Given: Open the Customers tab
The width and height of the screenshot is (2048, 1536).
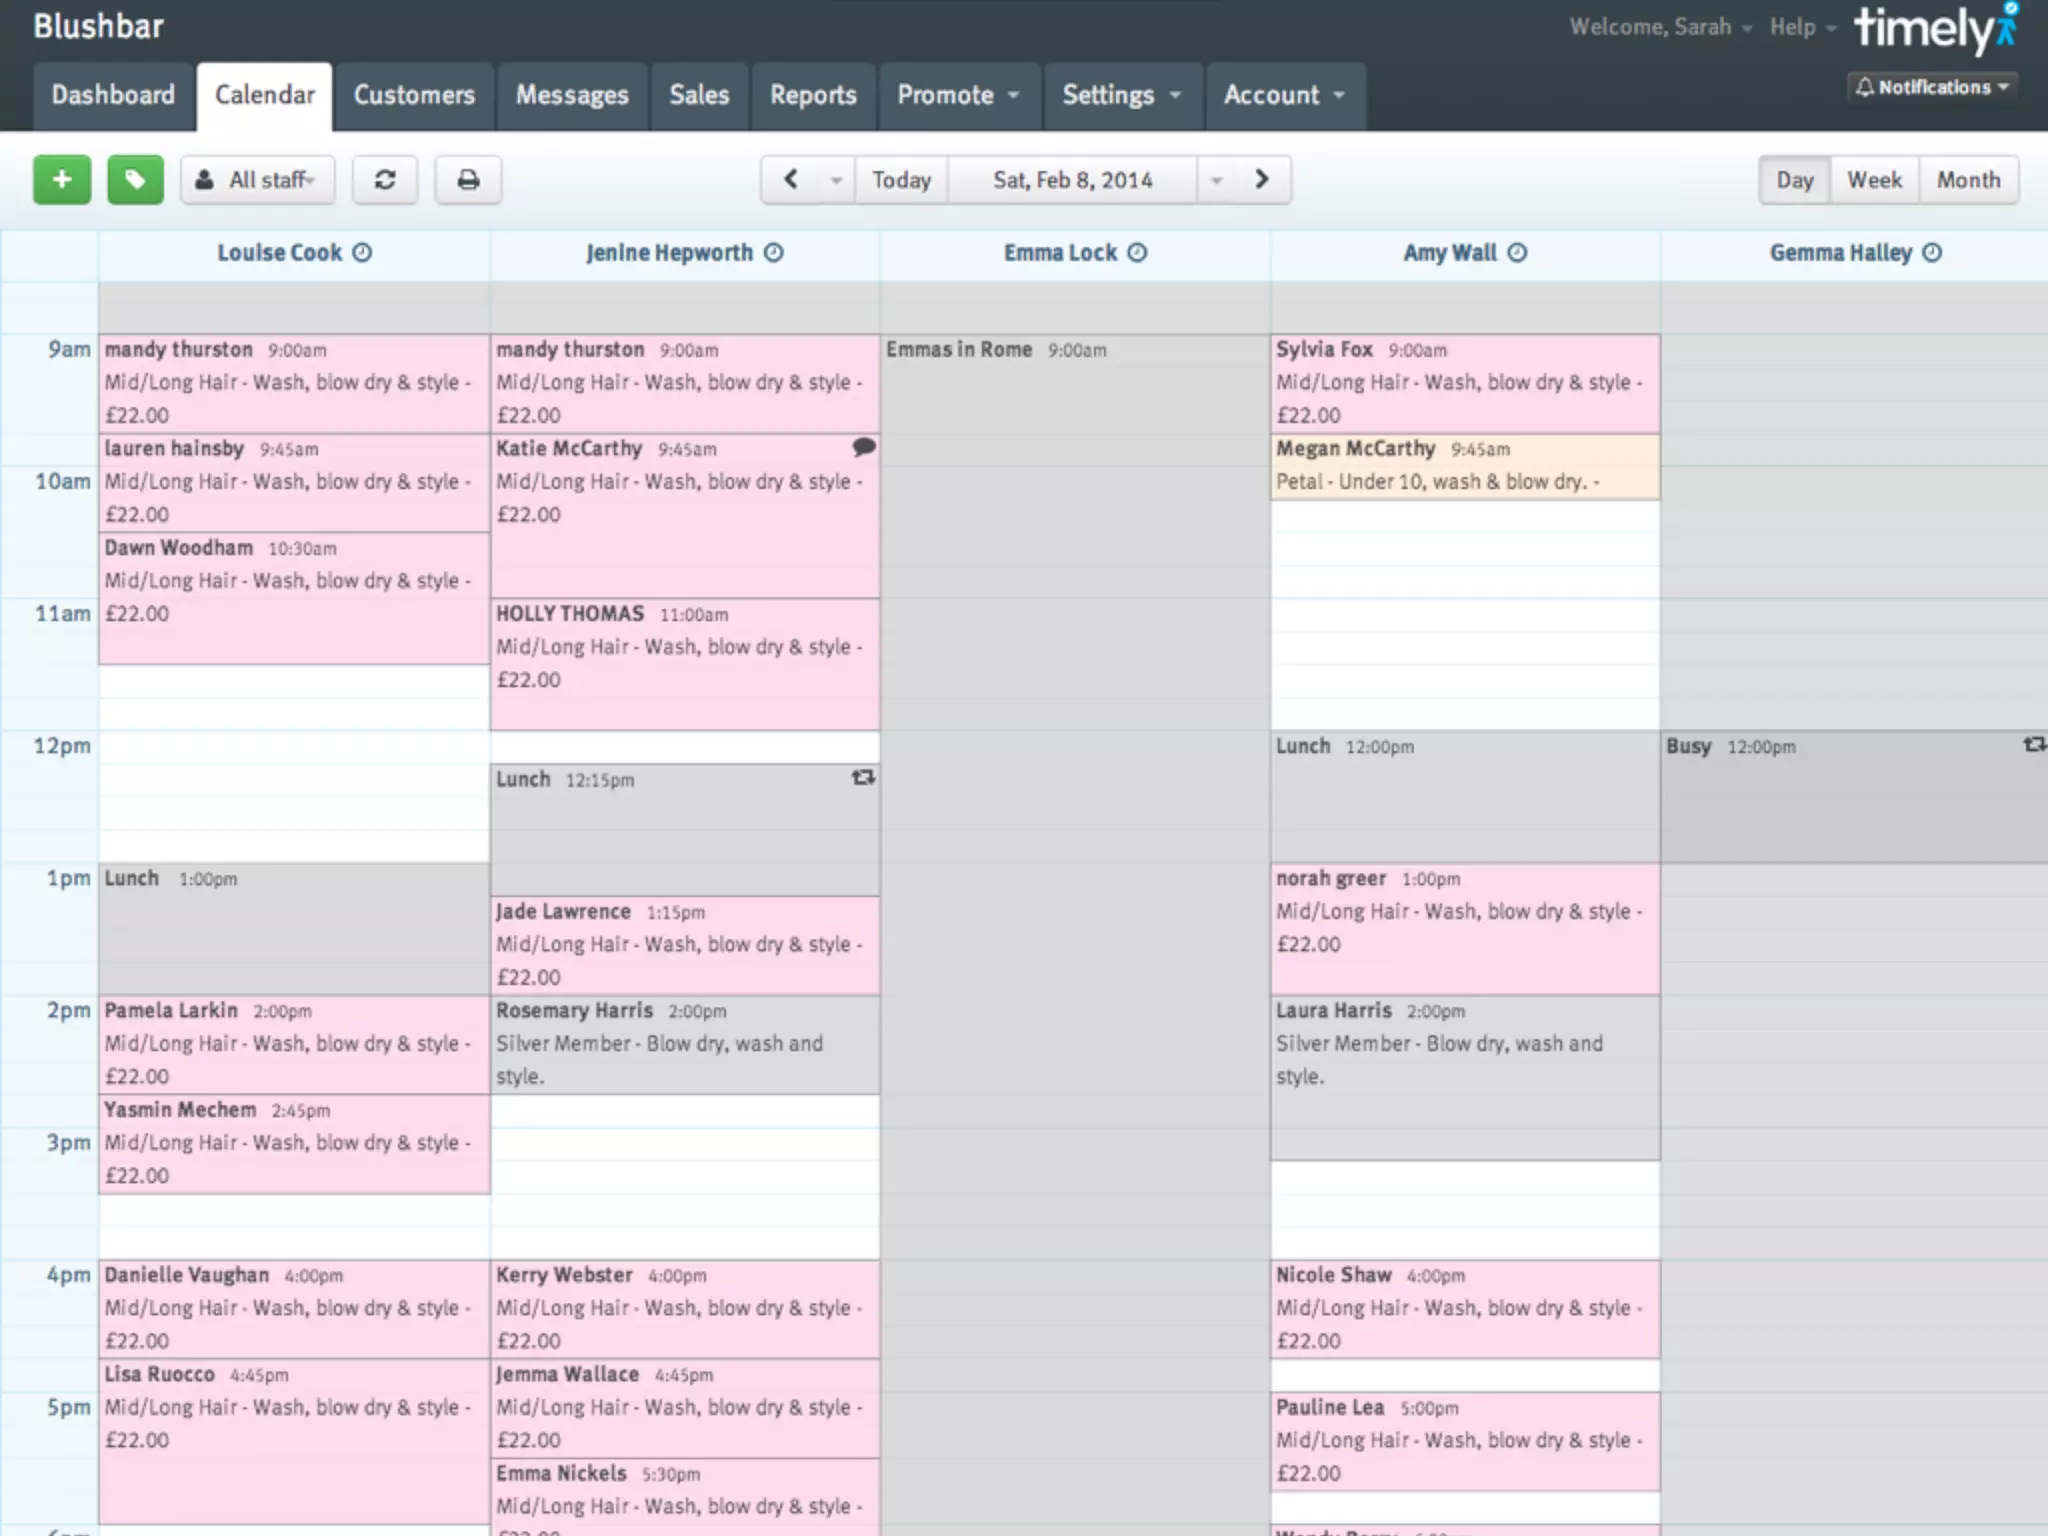Looking at the screenshot, I should [414, 95].
